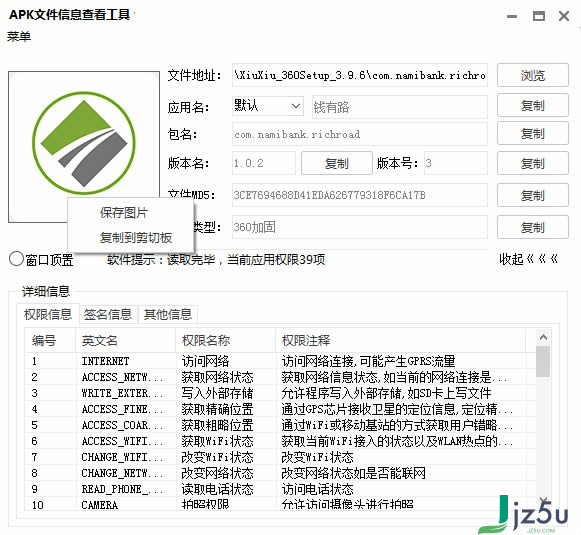Select the ACCESS_COAR... permission row

pos(280,425)
